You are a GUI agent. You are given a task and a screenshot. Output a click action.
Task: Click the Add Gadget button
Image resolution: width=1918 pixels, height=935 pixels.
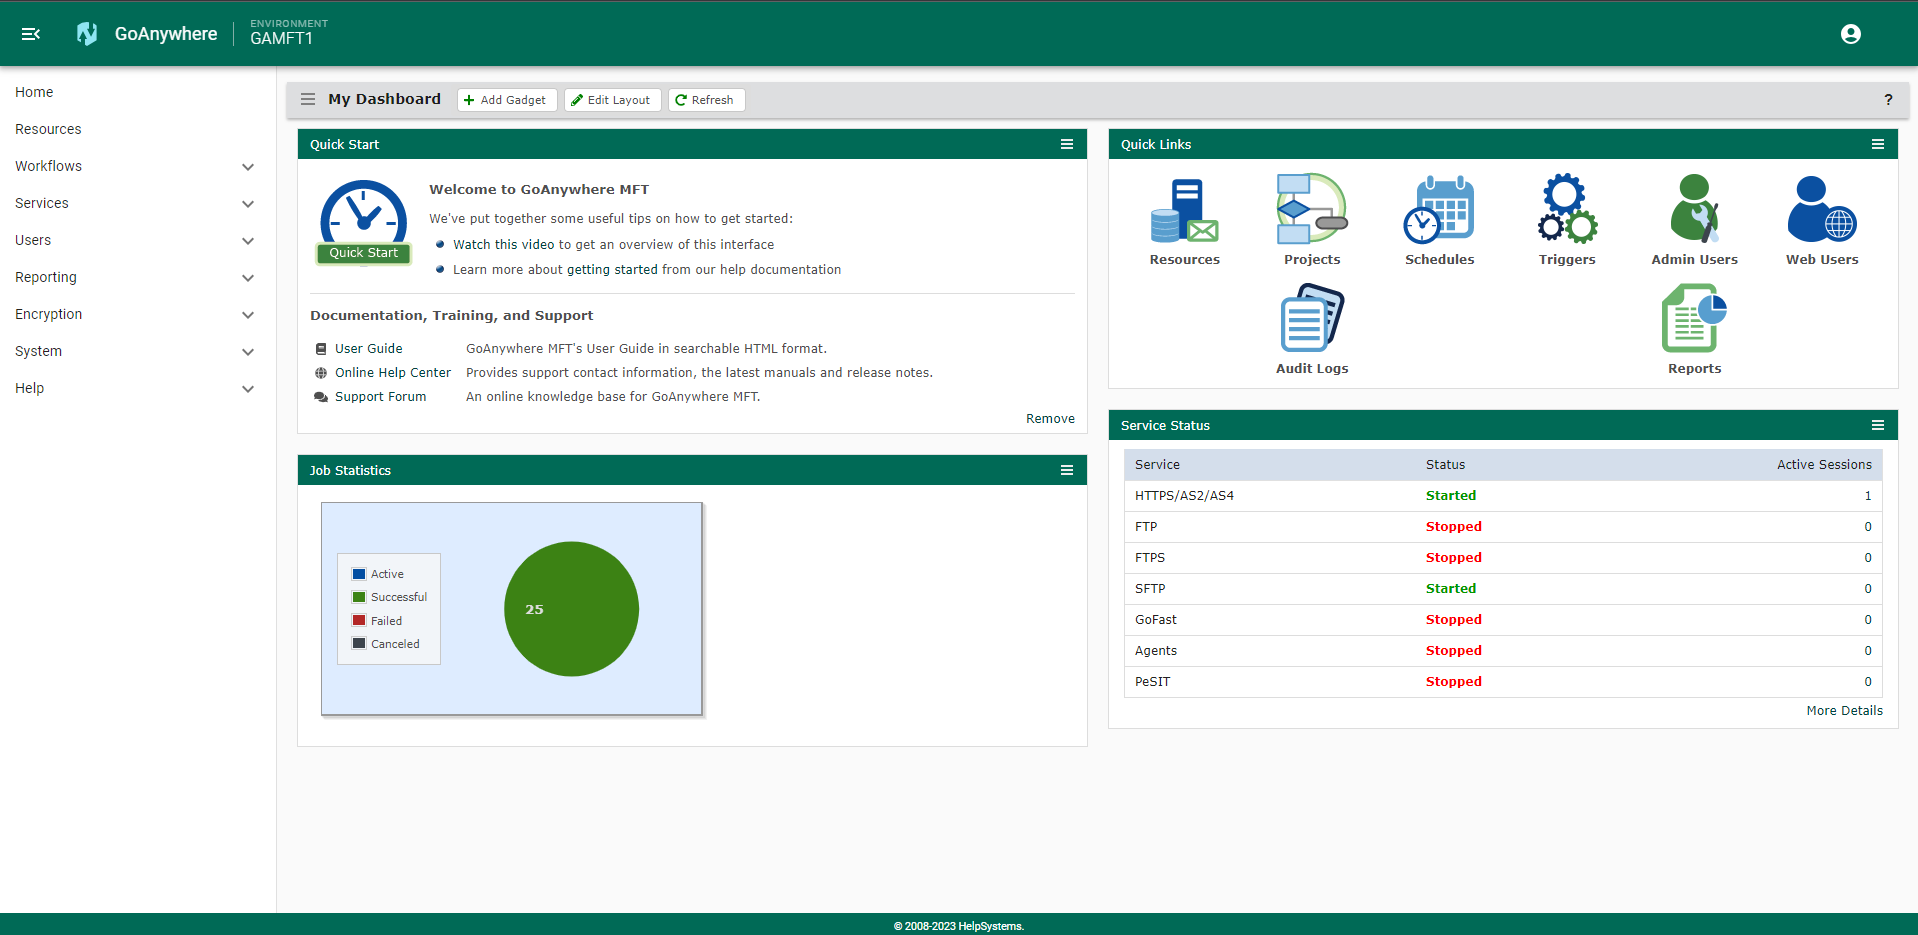pyautogui.click(x=506, y=99)
